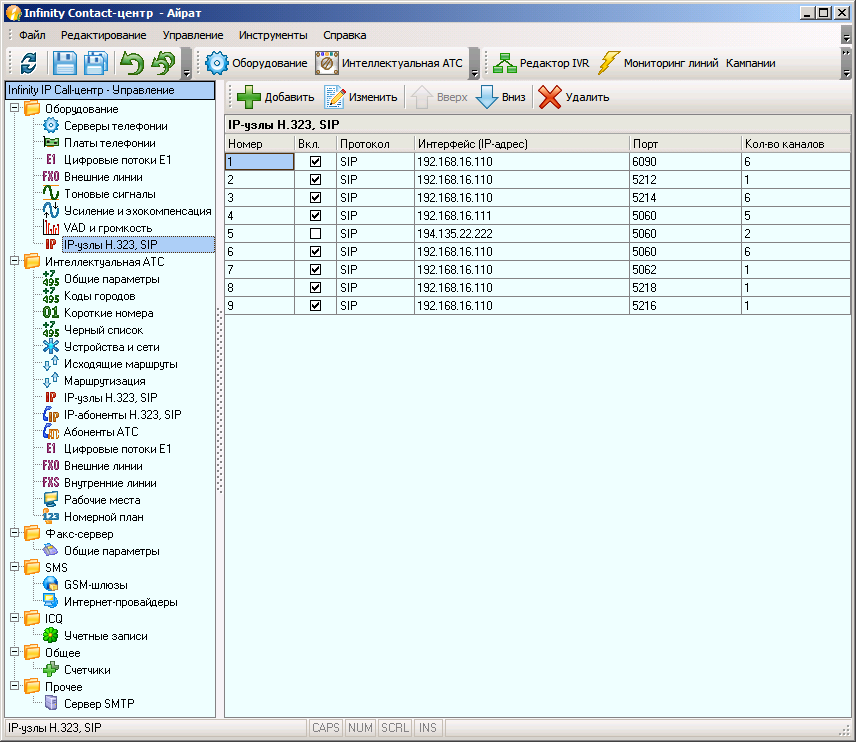Click the Изменить edit button

click(361, 97)
